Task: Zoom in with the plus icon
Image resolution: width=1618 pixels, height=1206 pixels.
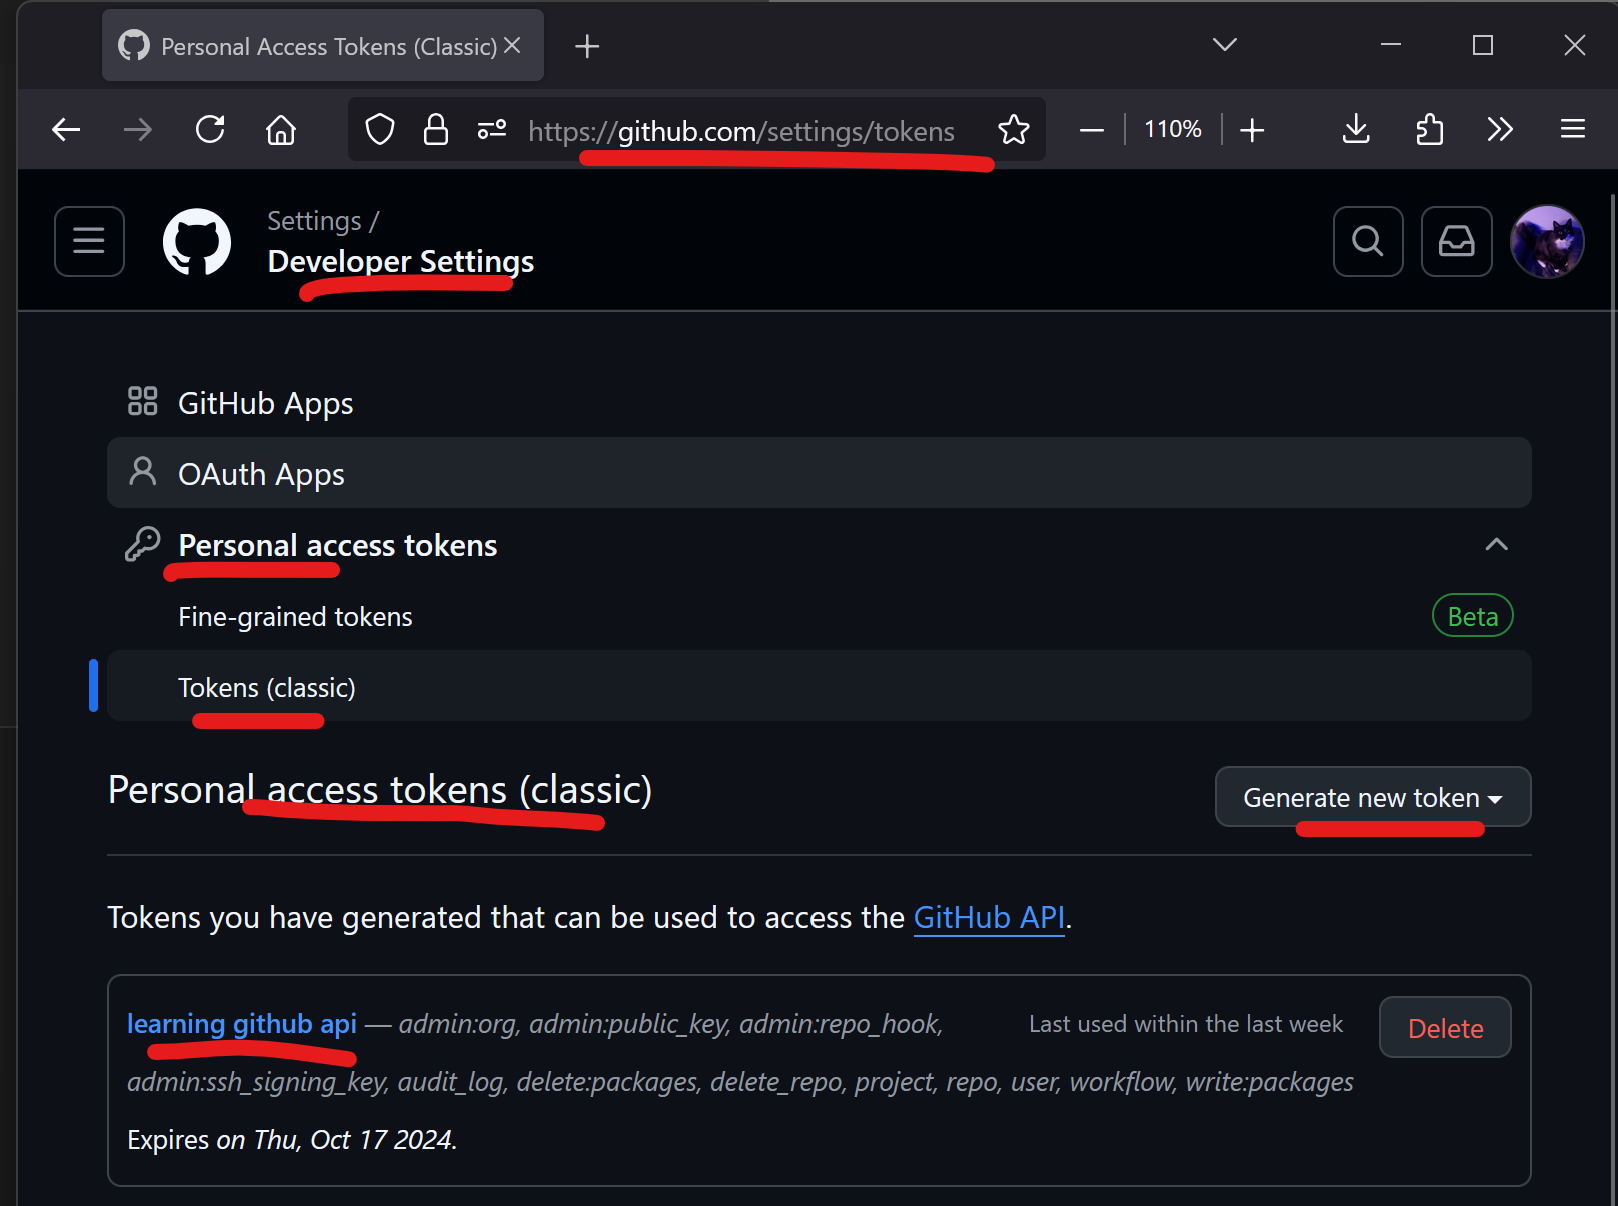Action: 1252,130
